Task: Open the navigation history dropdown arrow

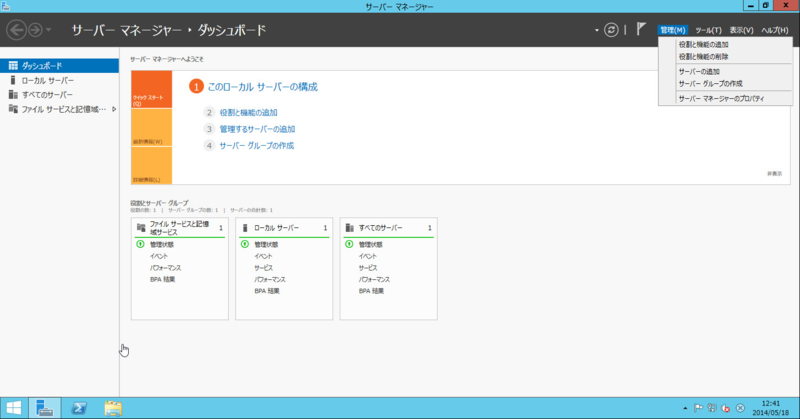Action: click(x=48, y=30)
